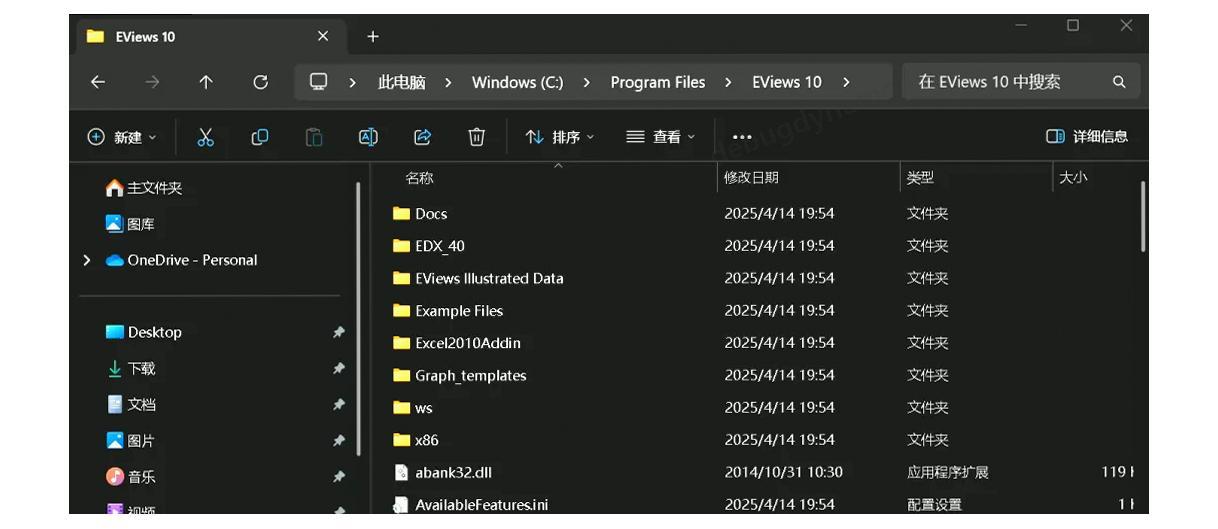Screen dimensions: 1218x529
Task: Click the navigation pane scrollbar
Action: 358,318
